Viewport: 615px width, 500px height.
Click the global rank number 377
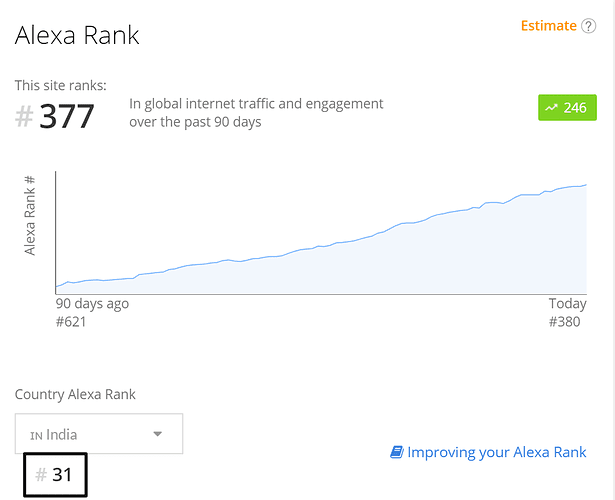coord(67,116)
